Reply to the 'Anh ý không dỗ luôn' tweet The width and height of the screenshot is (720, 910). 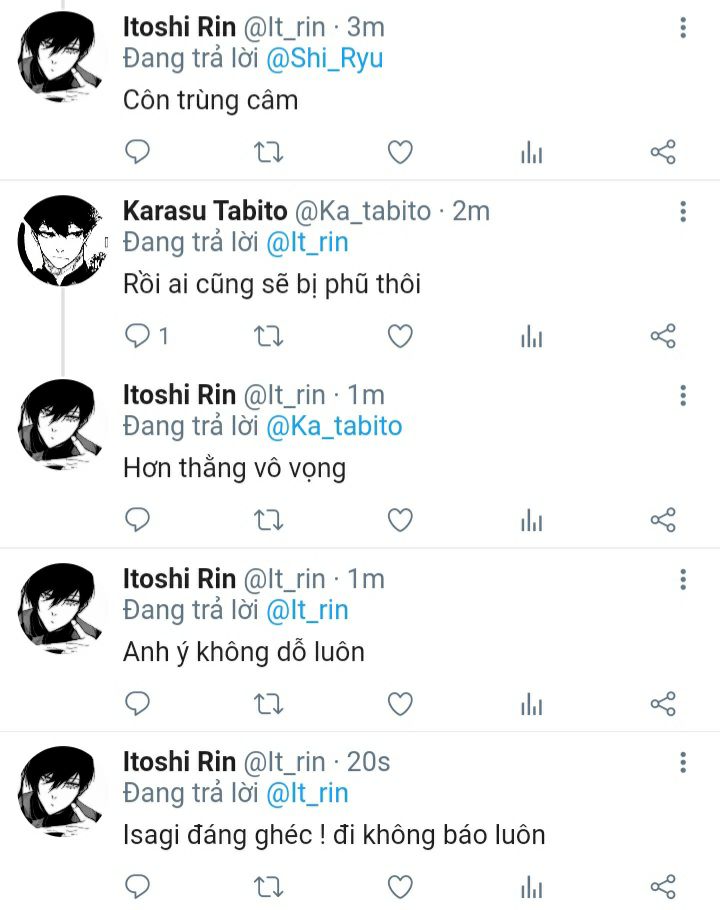(138, 704)
